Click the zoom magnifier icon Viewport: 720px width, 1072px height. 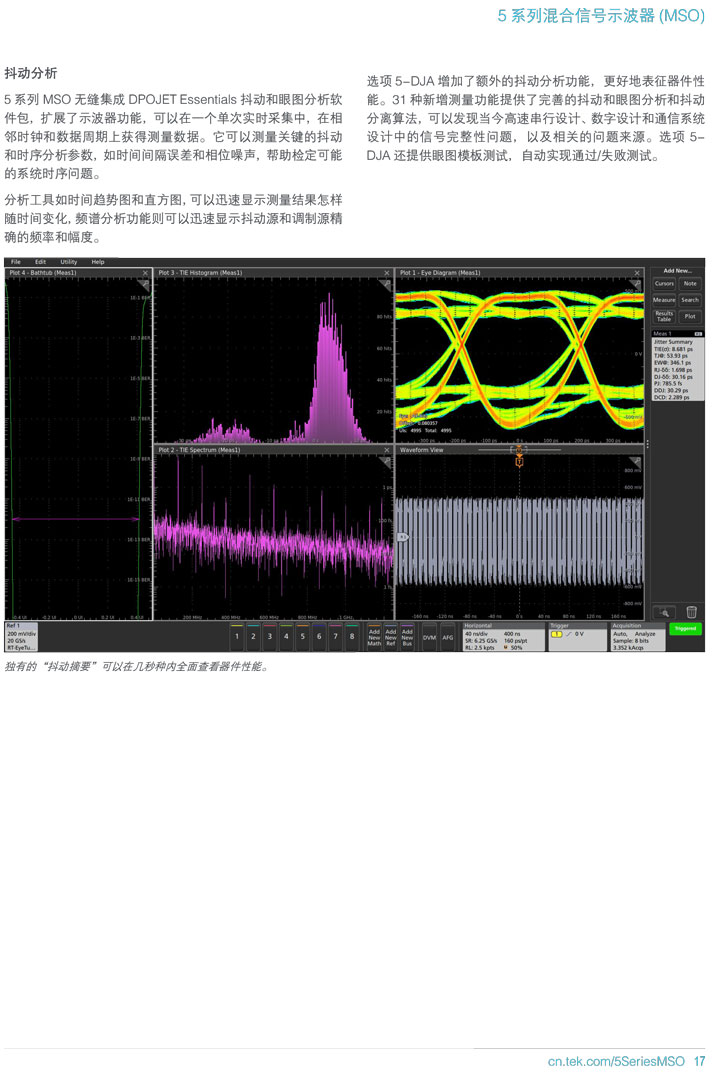pos(664,612)
